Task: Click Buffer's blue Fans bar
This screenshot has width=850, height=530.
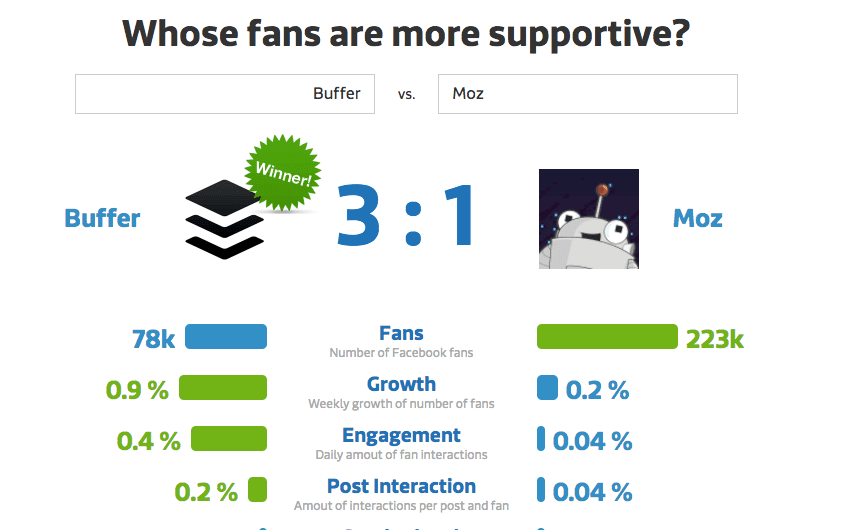Action: (x=226, y=337)
